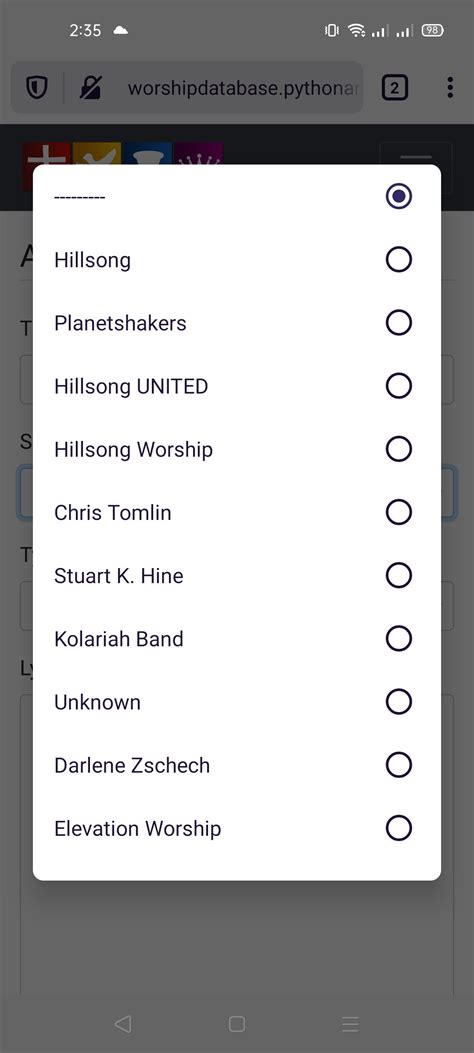Screen dimensions: 474x1053
Task: Open the browser three-dot overflow menu
Action: 450,87
